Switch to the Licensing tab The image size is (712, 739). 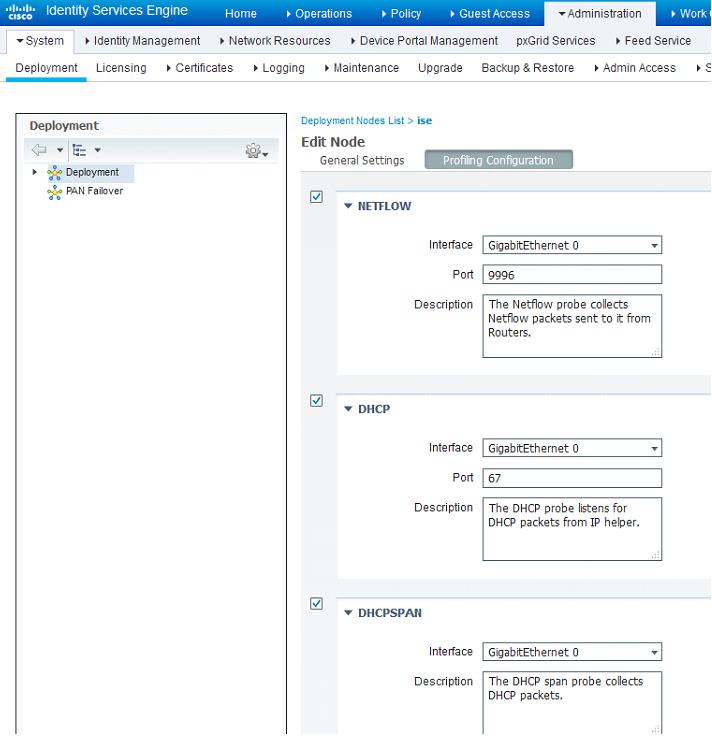[x=121, y=68]
